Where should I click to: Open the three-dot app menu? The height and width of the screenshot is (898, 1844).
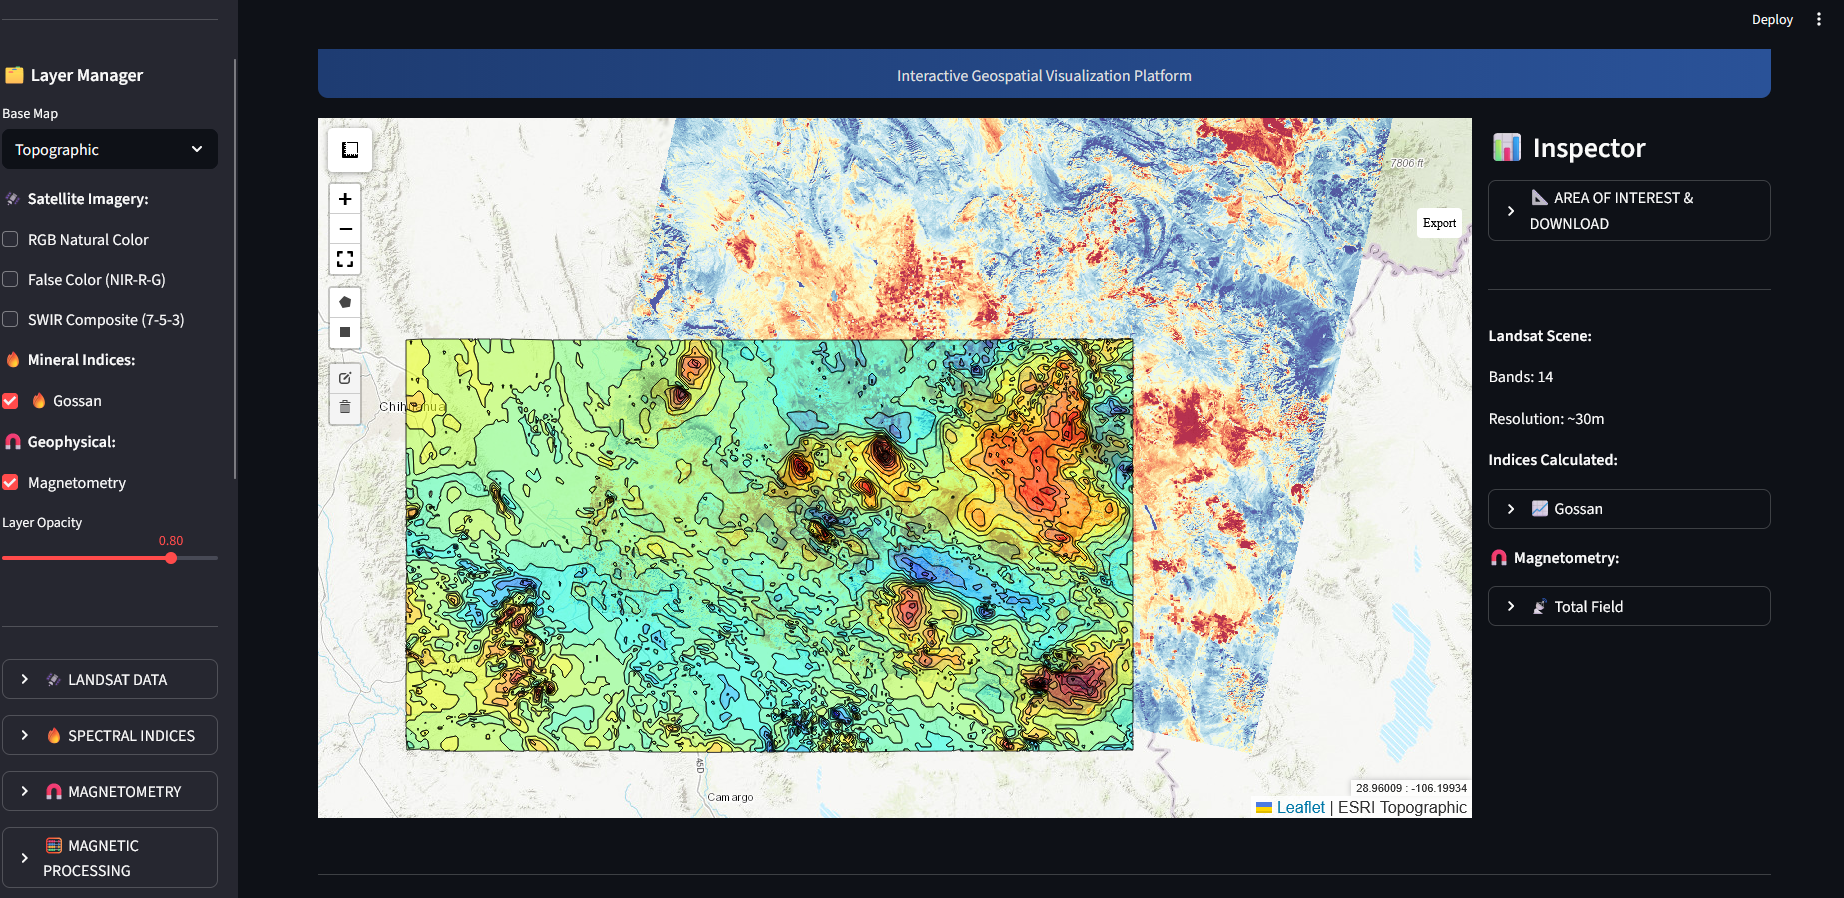(1818, 19)
